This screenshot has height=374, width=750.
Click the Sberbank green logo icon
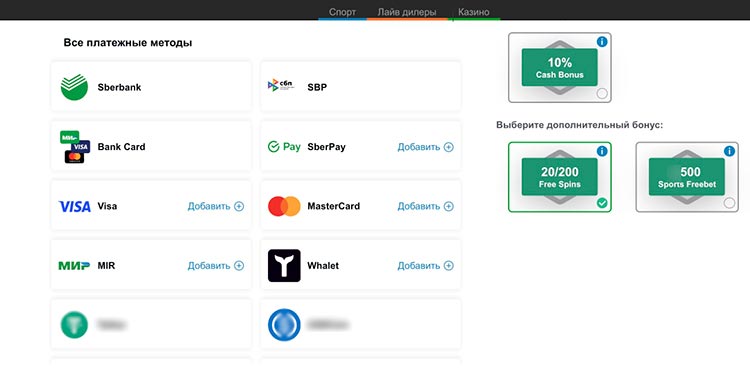tap(74, 87)
